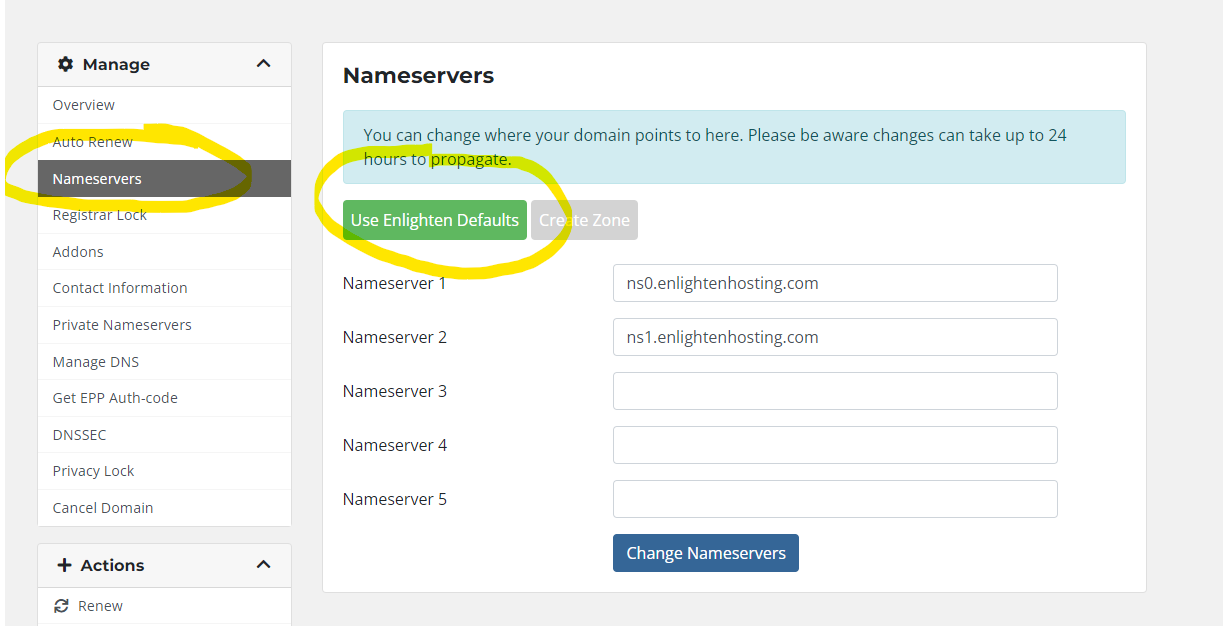This screenshot has height=626, width=1223.
Task: Open Contact Information page
Action: [165, 288]
